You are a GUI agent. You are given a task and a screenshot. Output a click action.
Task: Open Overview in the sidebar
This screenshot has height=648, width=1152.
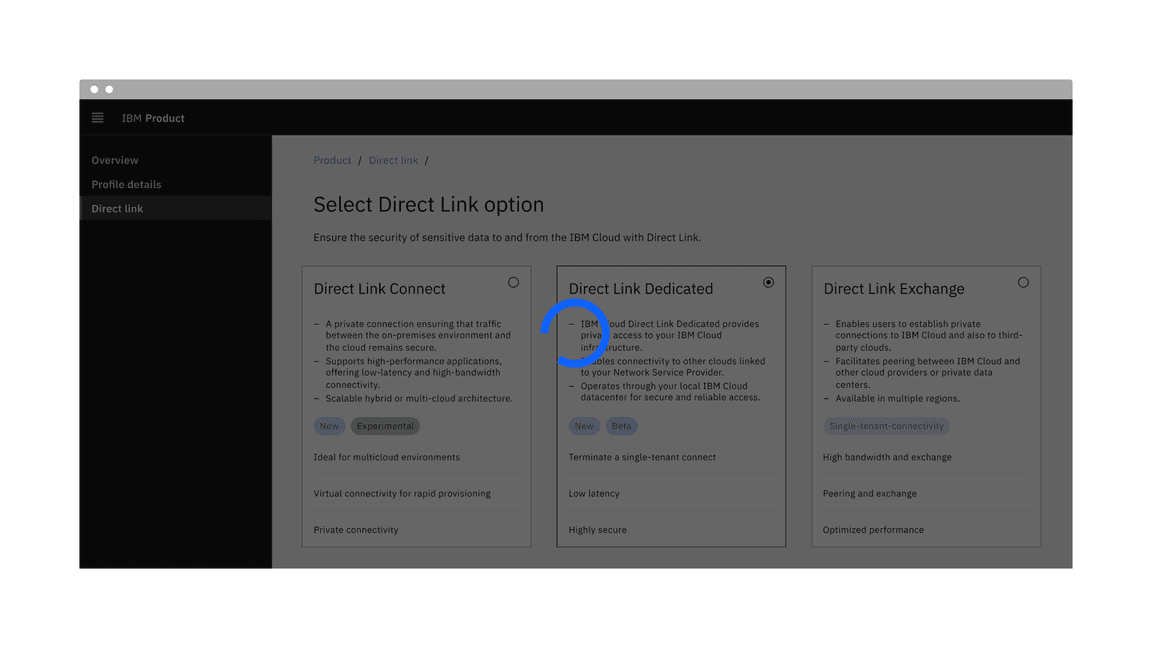(x=114, y=160)
